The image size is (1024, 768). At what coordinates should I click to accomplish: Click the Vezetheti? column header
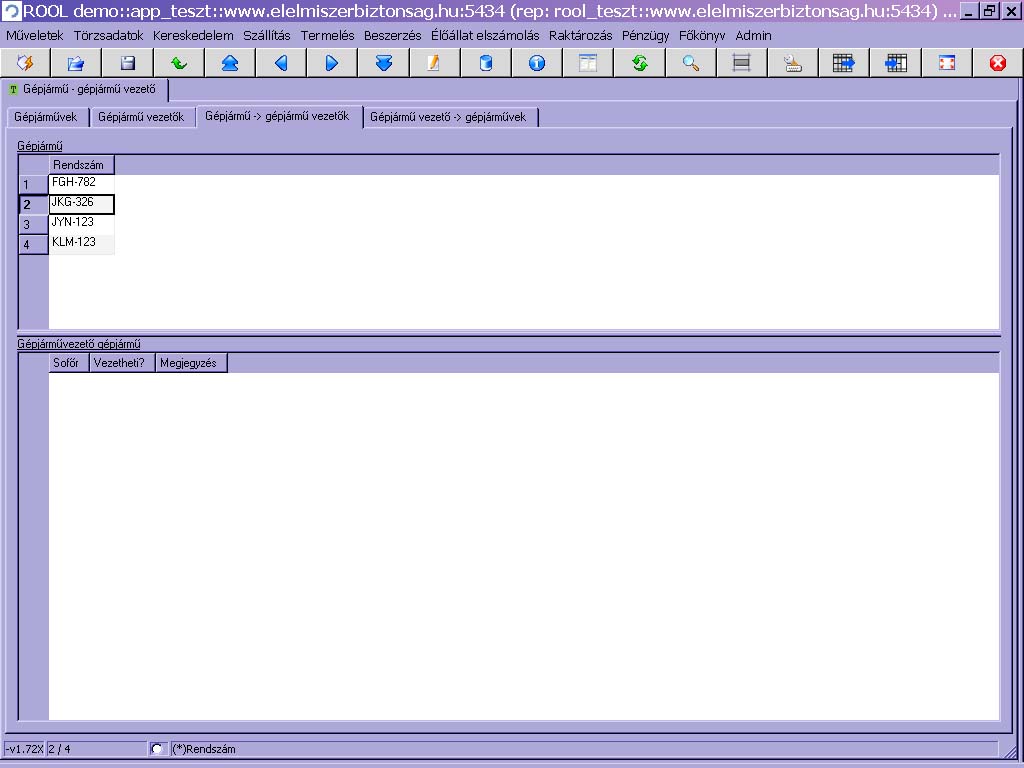(121, 363)
